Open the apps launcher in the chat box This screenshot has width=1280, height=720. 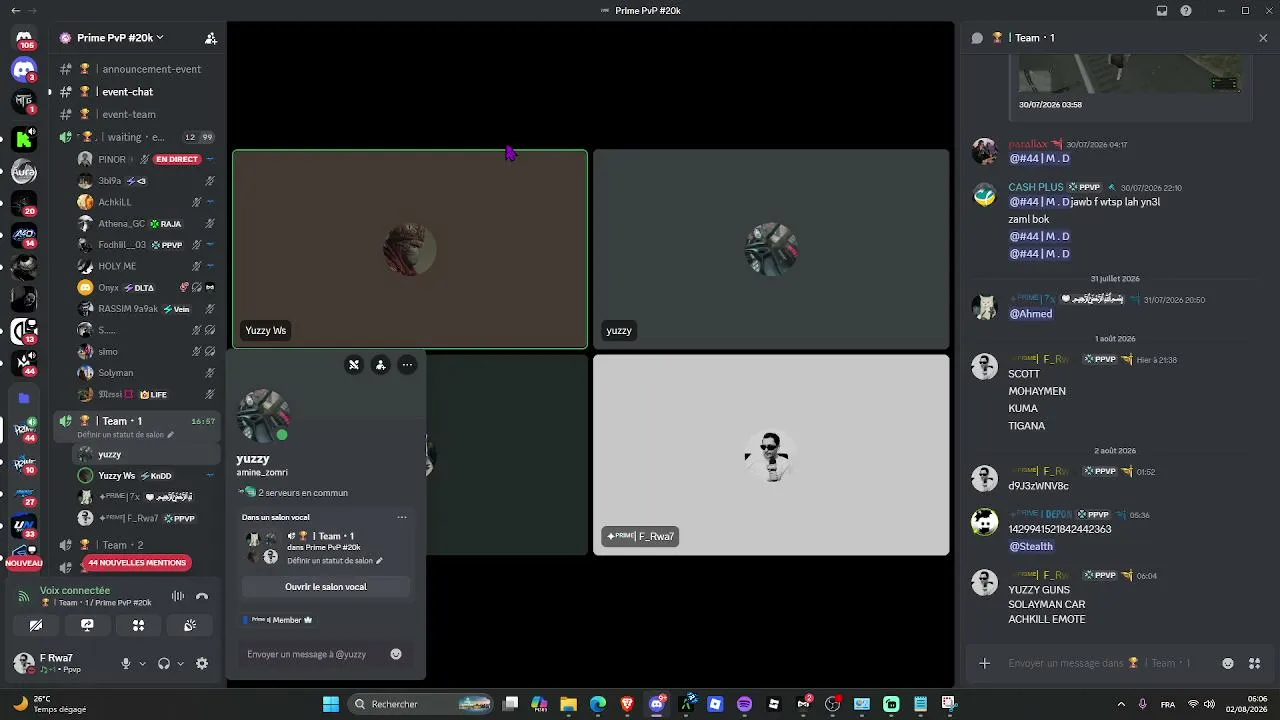(1255, 663)
